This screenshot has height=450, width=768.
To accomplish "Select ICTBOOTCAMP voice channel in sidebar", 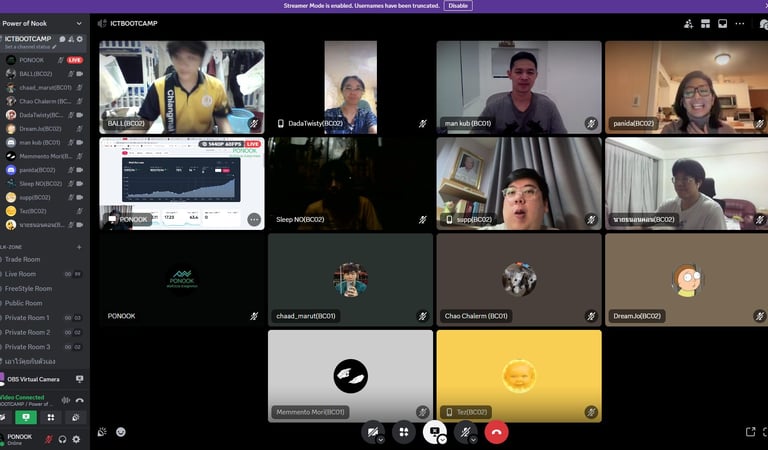I will click(x=28, y=39).
